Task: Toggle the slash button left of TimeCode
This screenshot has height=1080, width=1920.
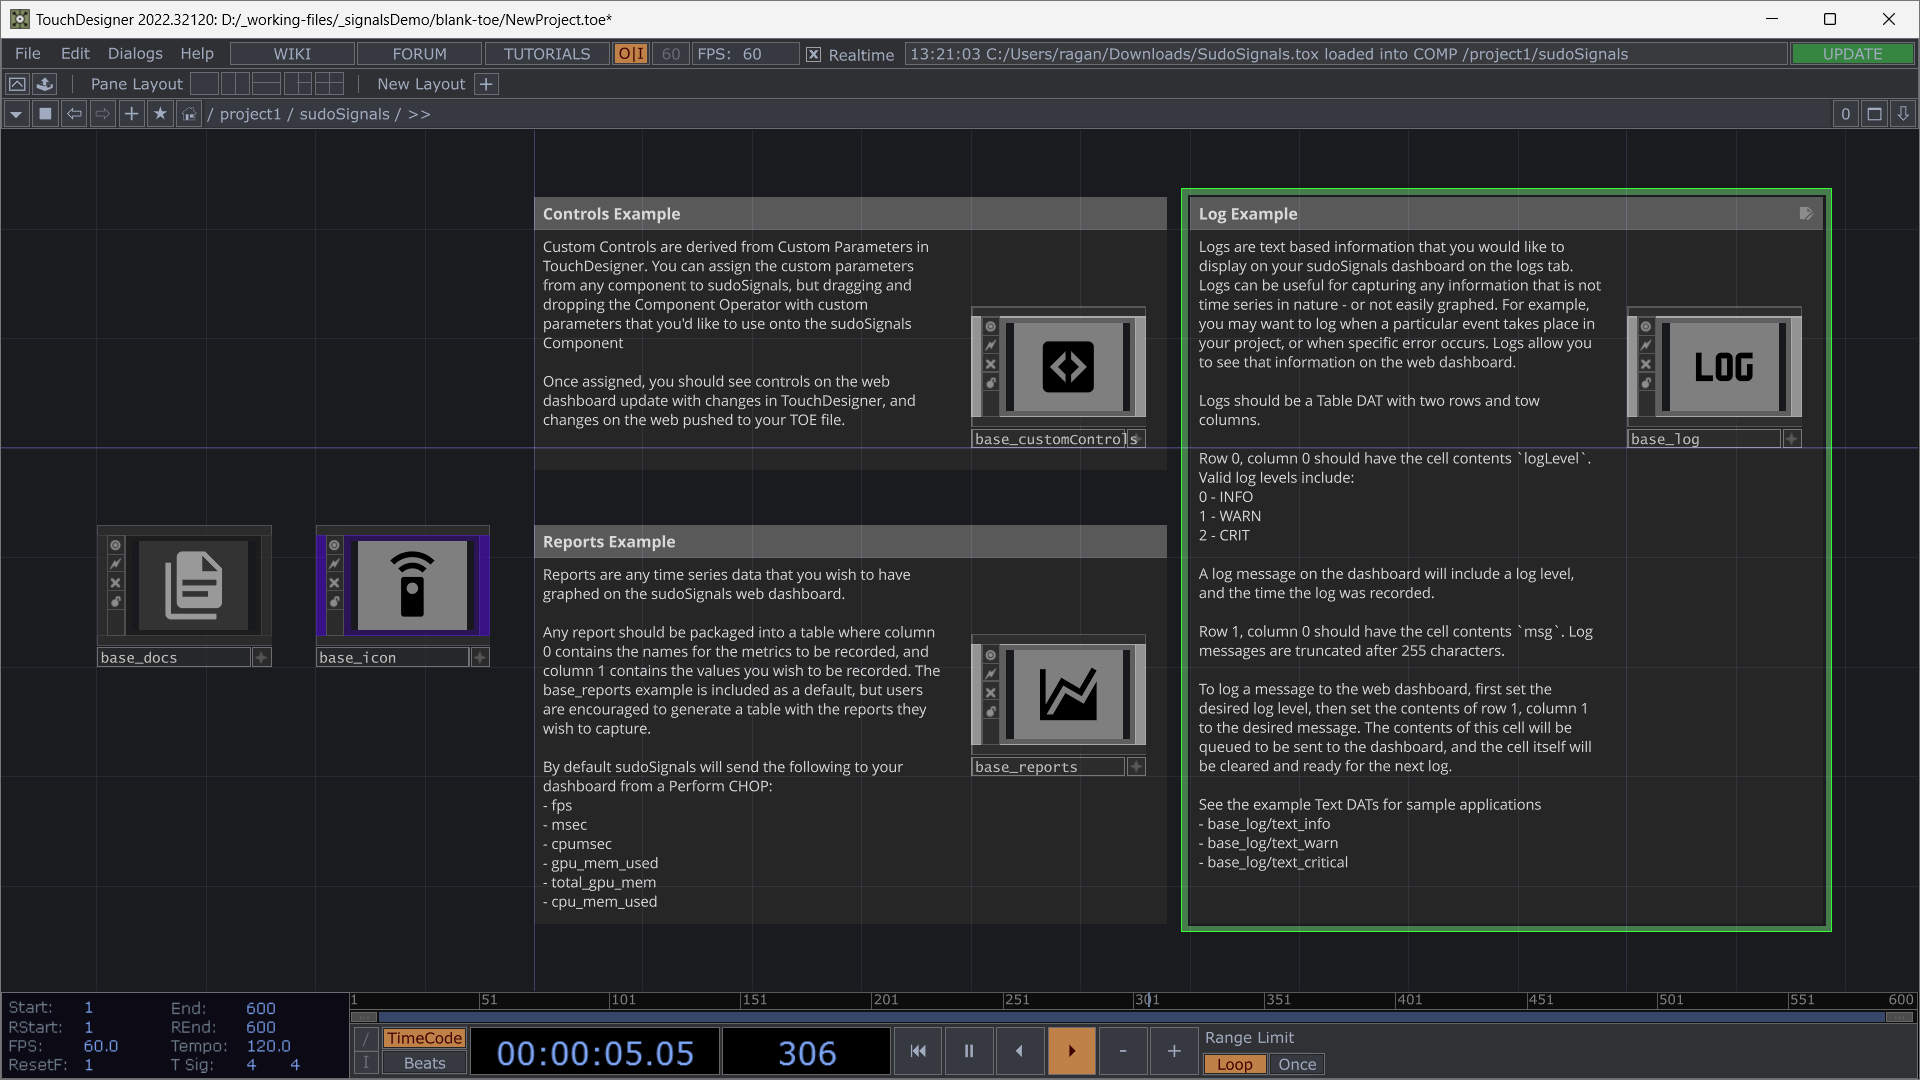Action: 365,1038
